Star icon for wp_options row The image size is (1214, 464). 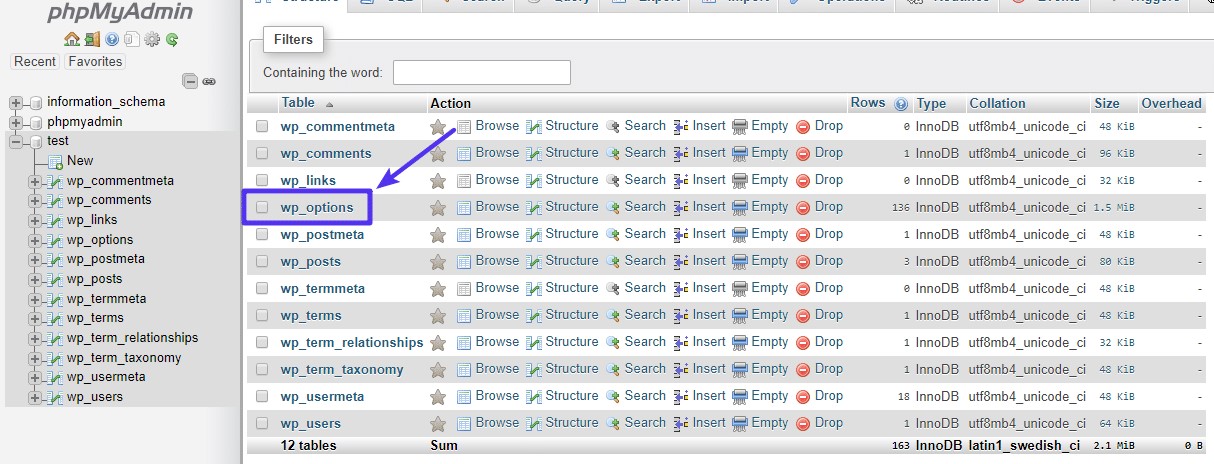437,208
